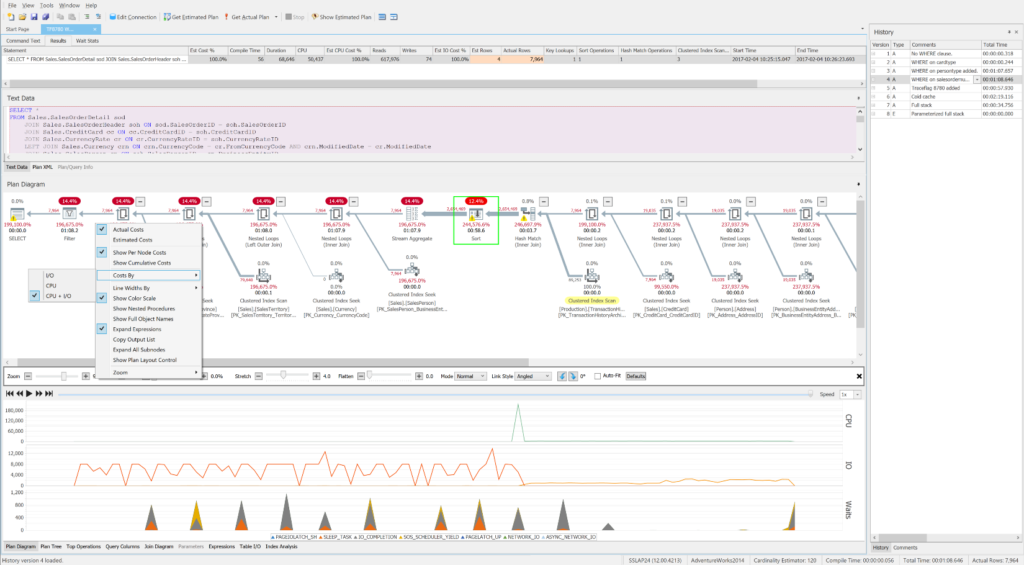Open the Tools menu

coord(46,5)
